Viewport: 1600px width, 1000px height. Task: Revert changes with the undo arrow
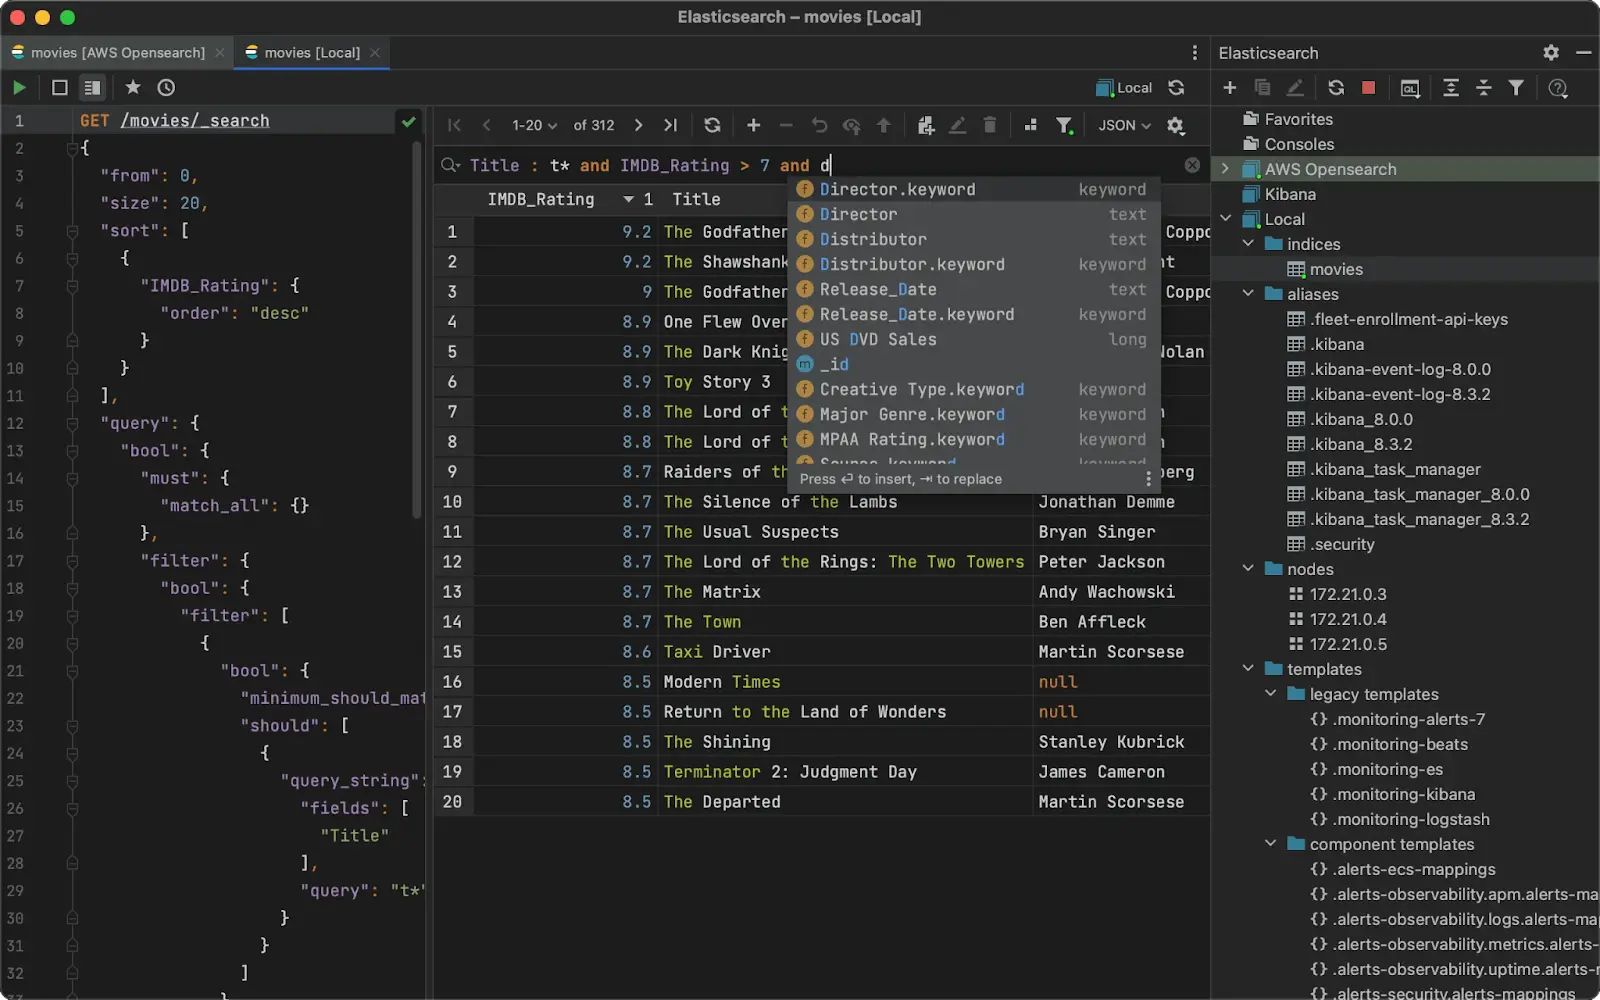819,125
